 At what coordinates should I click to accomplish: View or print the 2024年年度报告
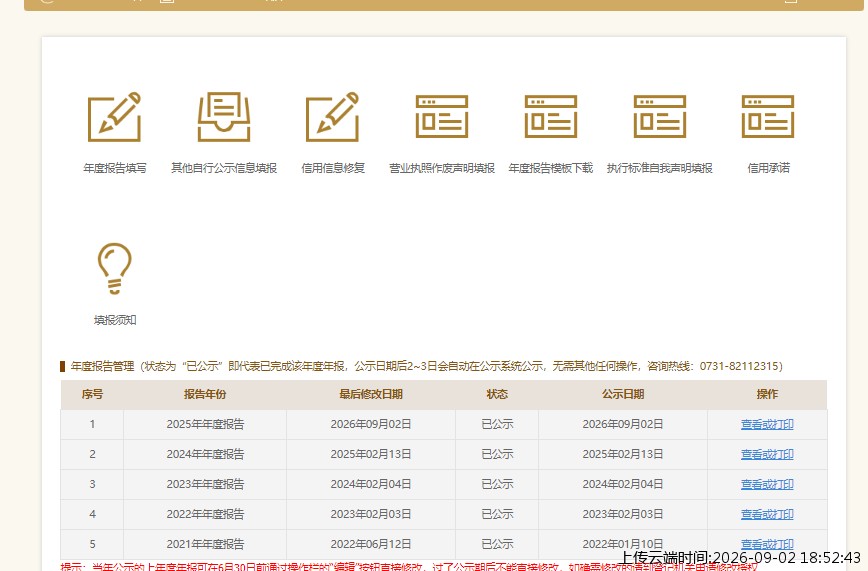(767, 454)
